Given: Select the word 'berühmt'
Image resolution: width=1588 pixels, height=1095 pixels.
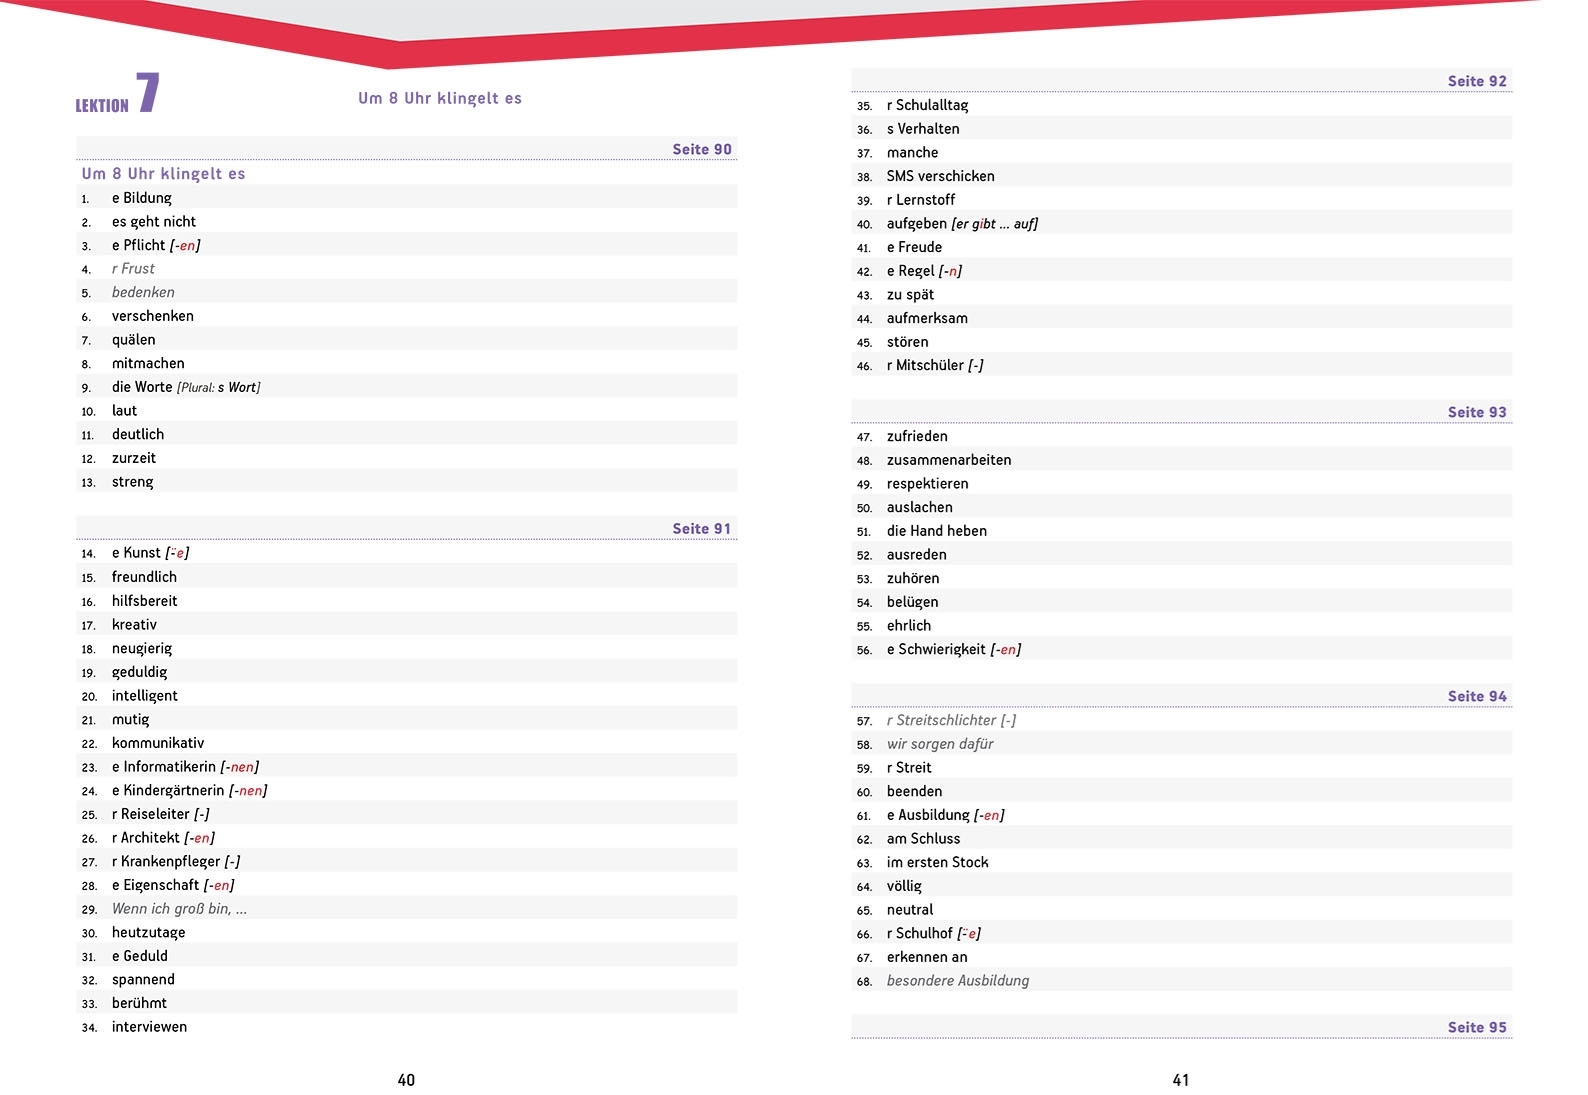Looking at the screenshot, I should [x=139, y=1003].
